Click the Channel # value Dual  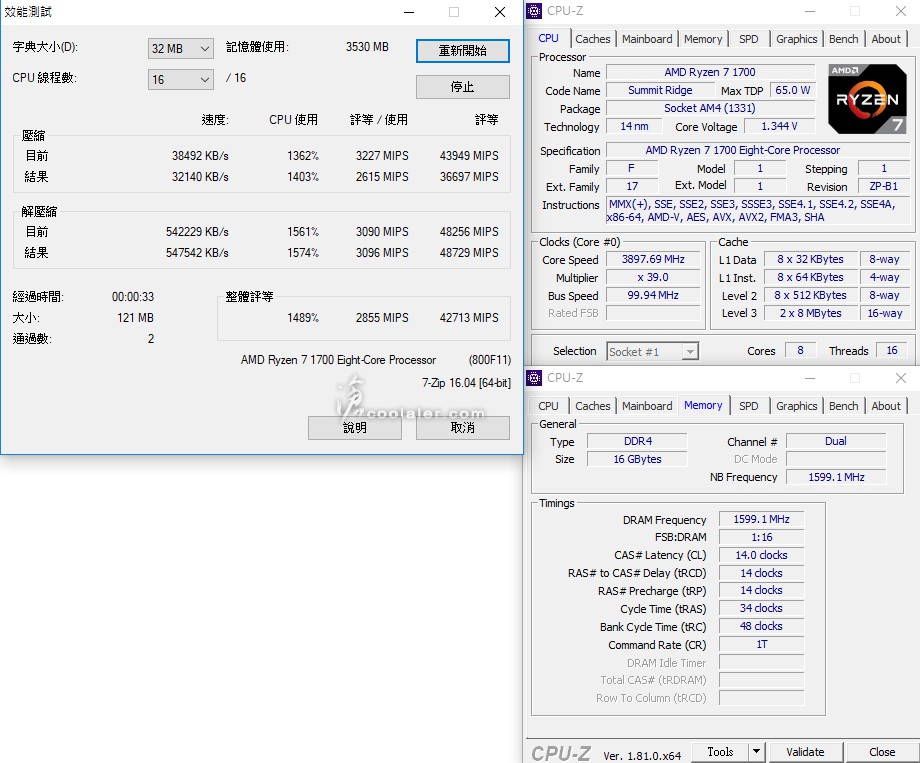tap(836, 441)
